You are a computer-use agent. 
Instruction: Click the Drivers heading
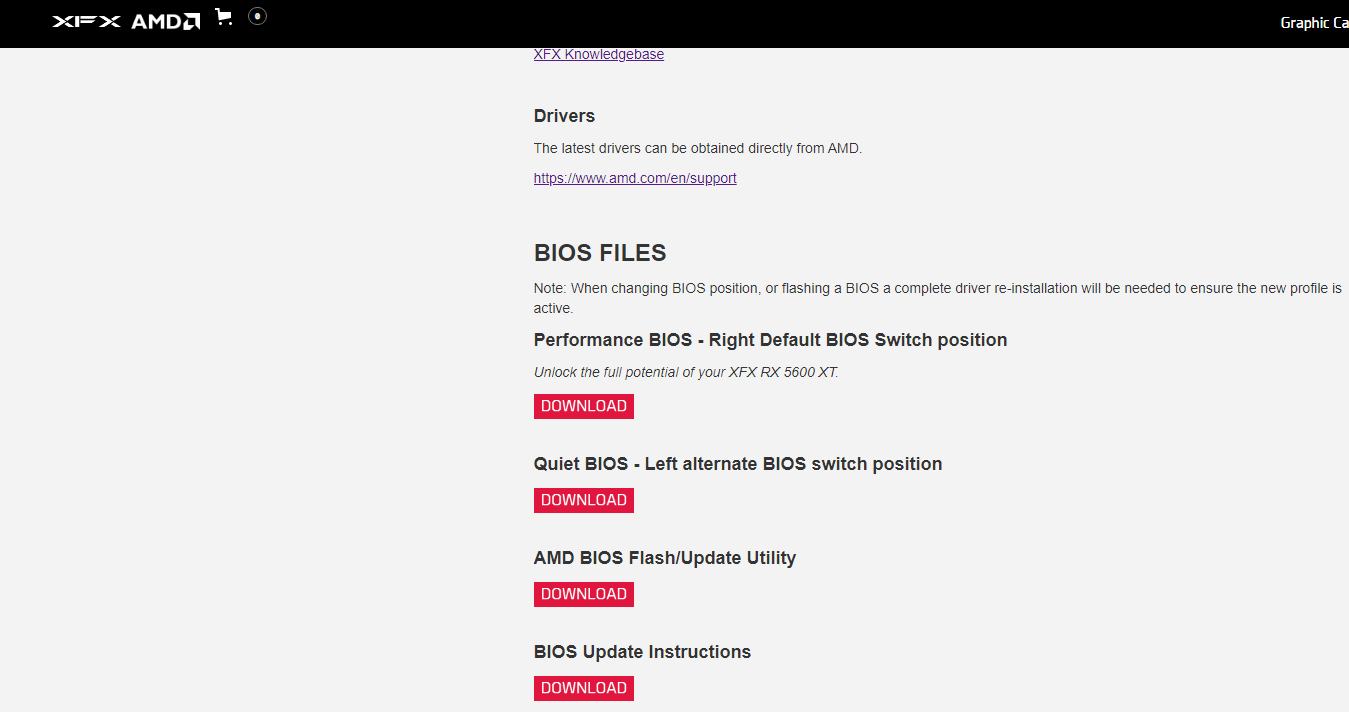[x=564, y=116]
